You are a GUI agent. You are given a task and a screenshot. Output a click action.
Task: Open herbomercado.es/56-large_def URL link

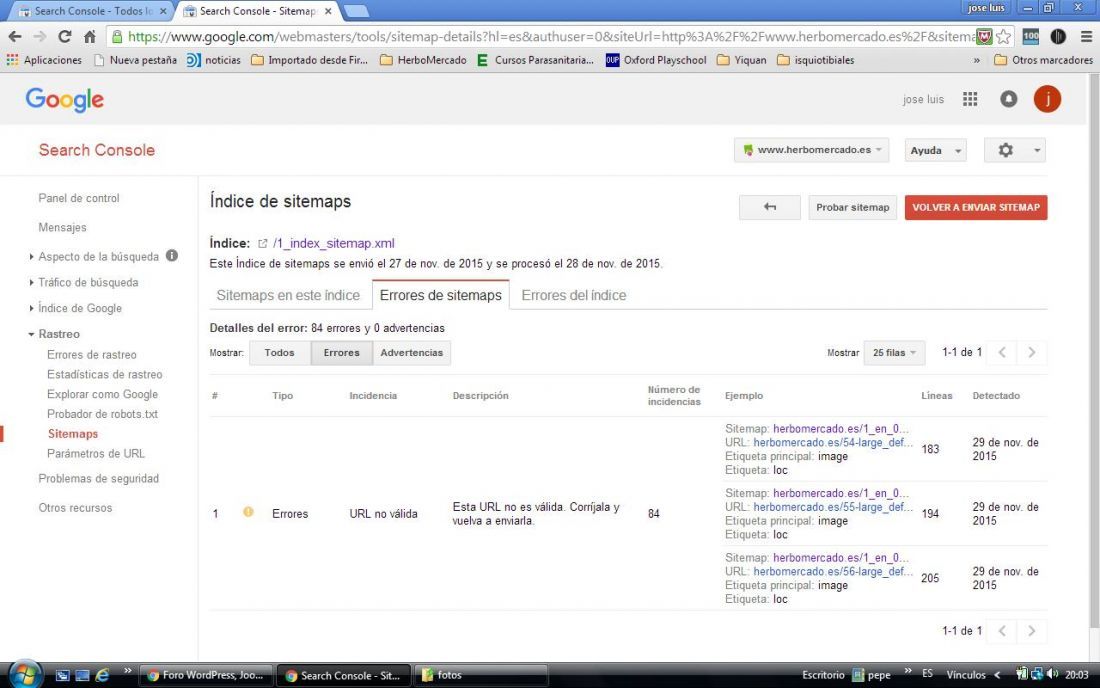[x=833, y=572]
